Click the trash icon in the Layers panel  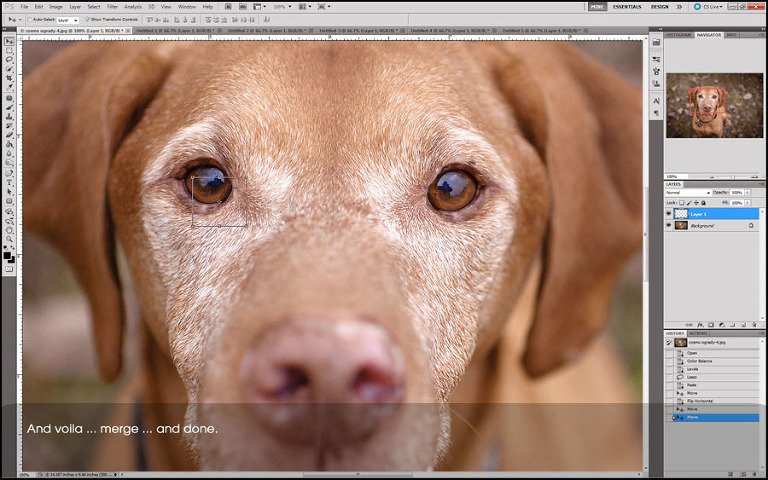pos(755,325)
